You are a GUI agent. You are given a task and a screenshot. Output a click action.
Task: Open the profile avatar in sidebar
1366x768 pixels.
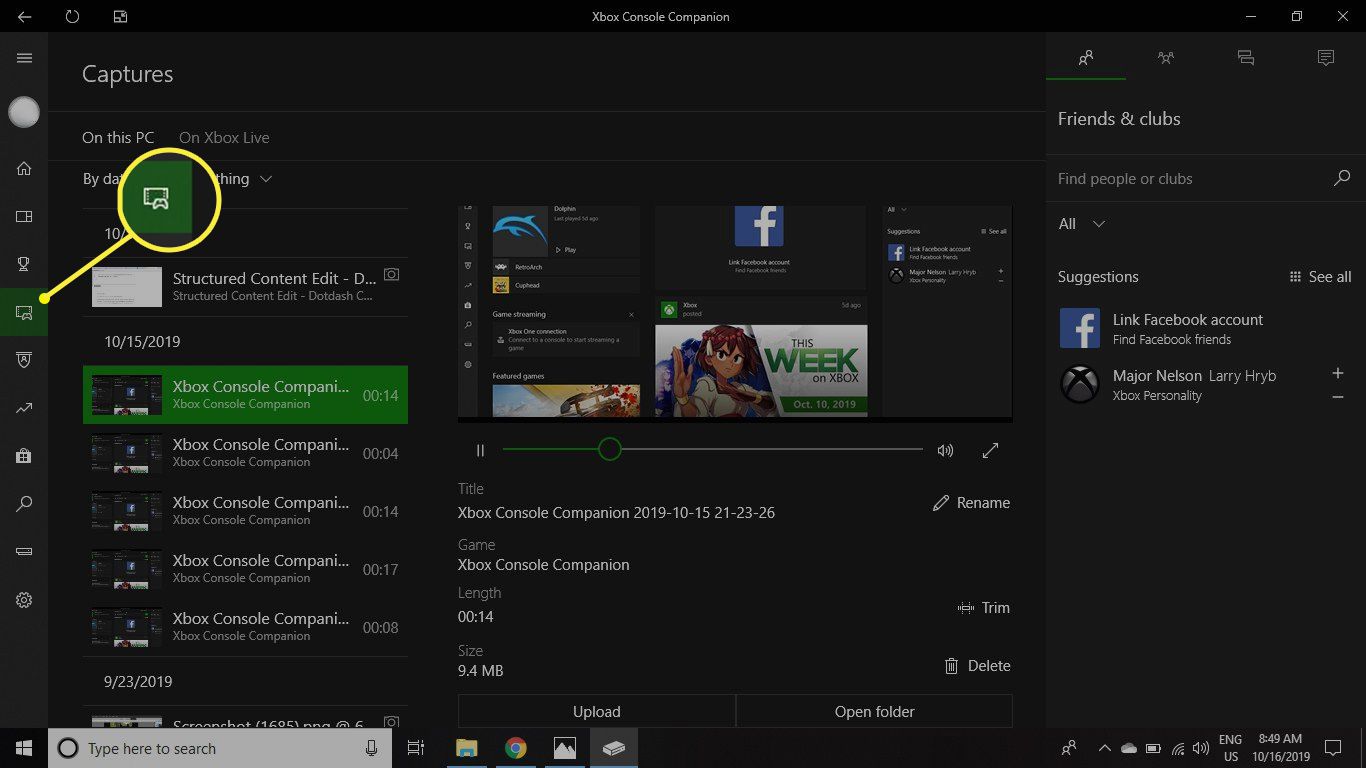click(x=24, y=112)
